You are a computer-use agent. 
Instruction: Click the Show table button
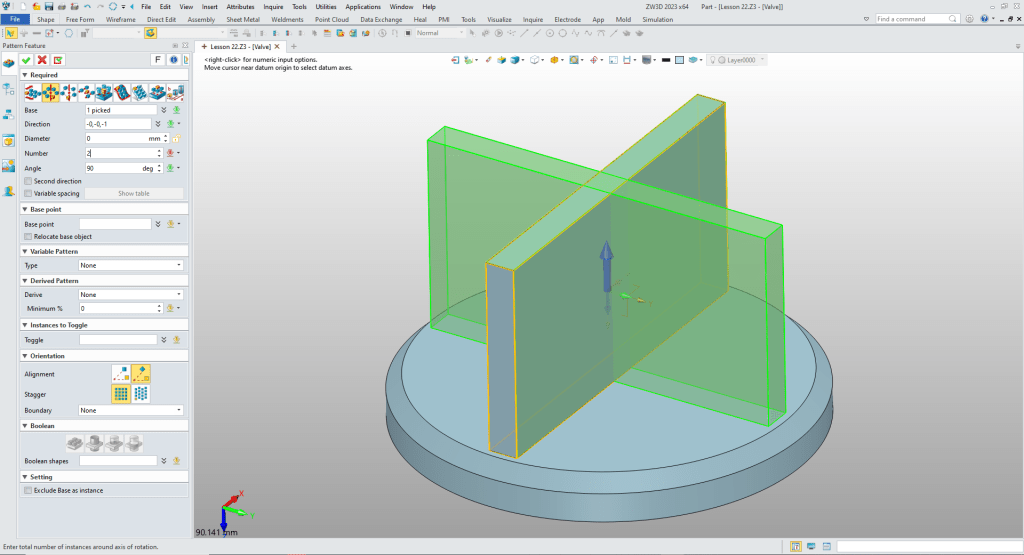134,193
